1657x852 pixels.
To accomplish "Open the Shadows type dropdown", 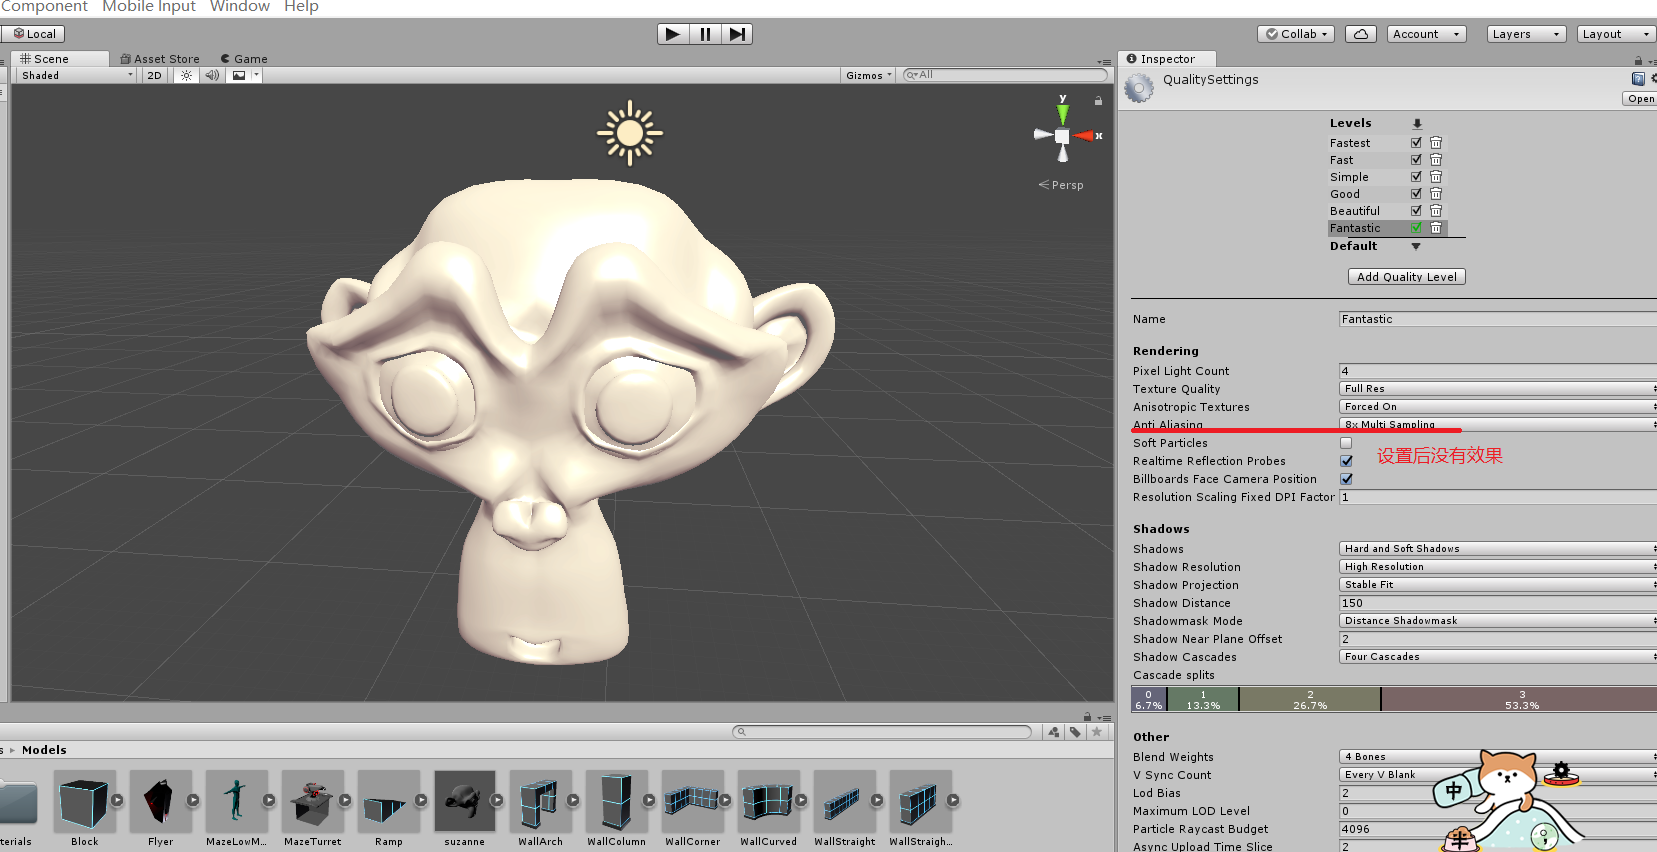I will tap(1498, 549).
